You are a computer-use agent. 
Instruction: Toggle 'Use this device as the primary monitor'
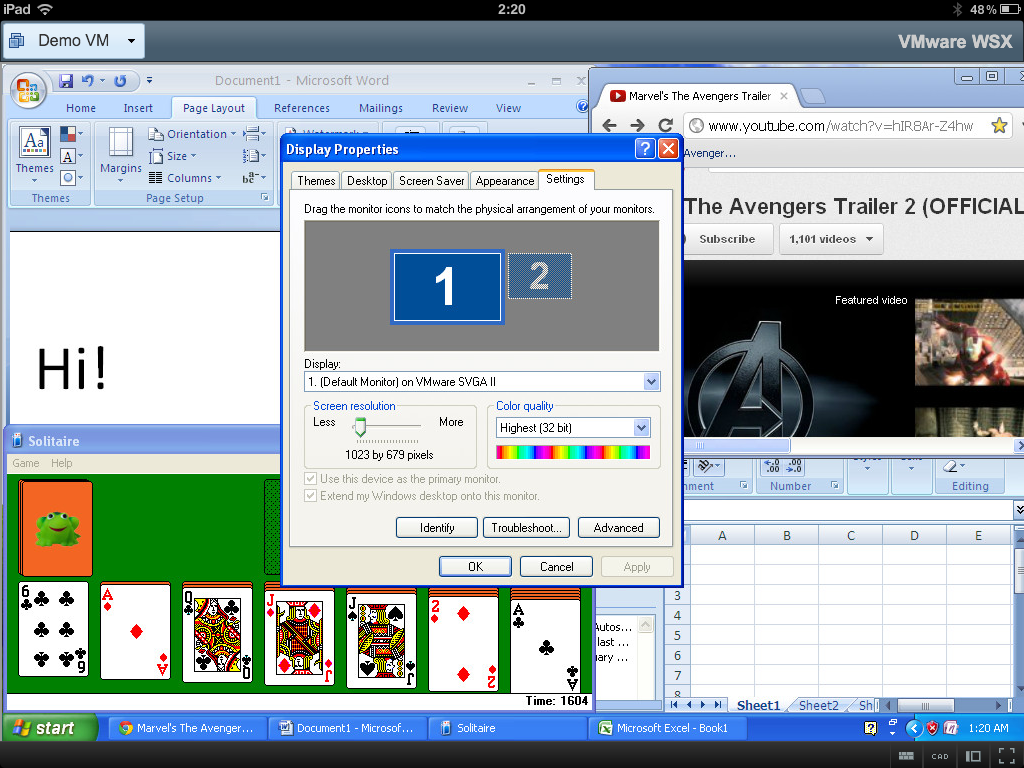click(x=311, y=479)
